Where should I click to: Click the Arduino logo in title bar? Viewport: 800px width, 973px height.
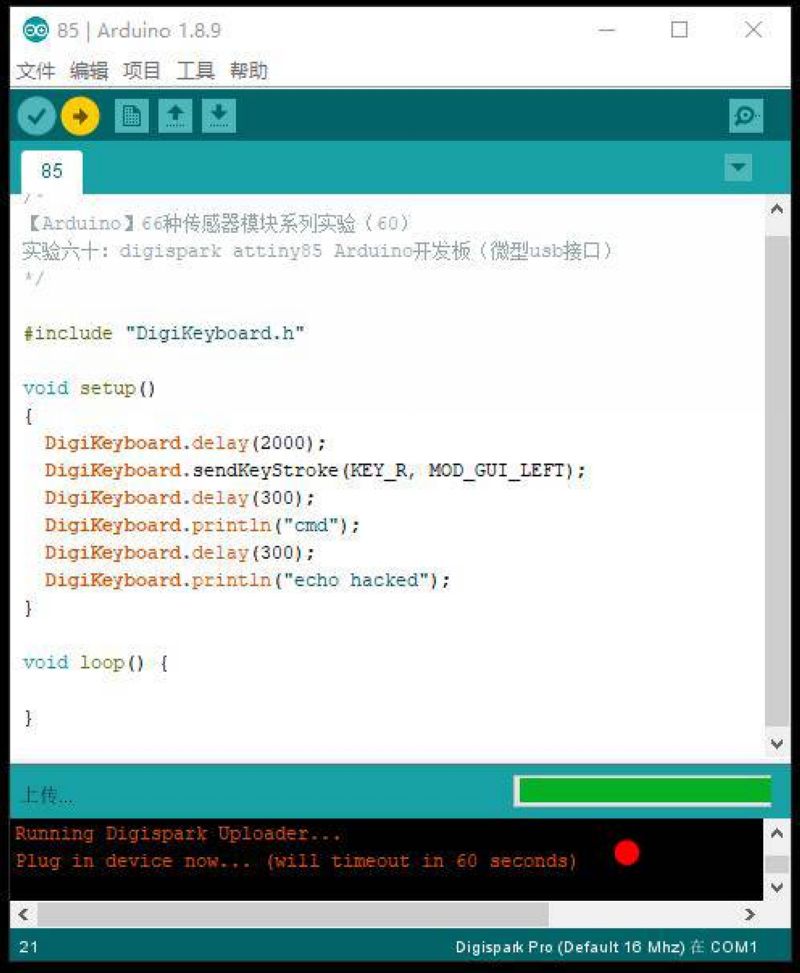point(35,30)
